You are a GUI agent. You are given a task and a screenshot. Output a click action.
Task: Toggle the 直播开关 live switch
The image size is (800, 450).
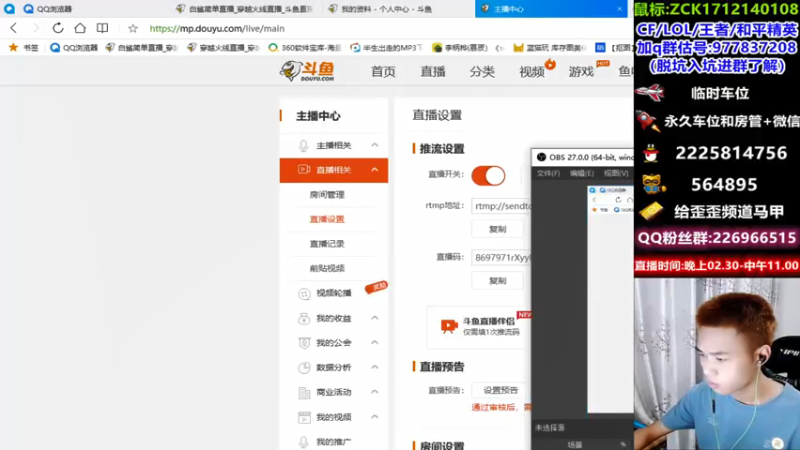pos(488,176)
